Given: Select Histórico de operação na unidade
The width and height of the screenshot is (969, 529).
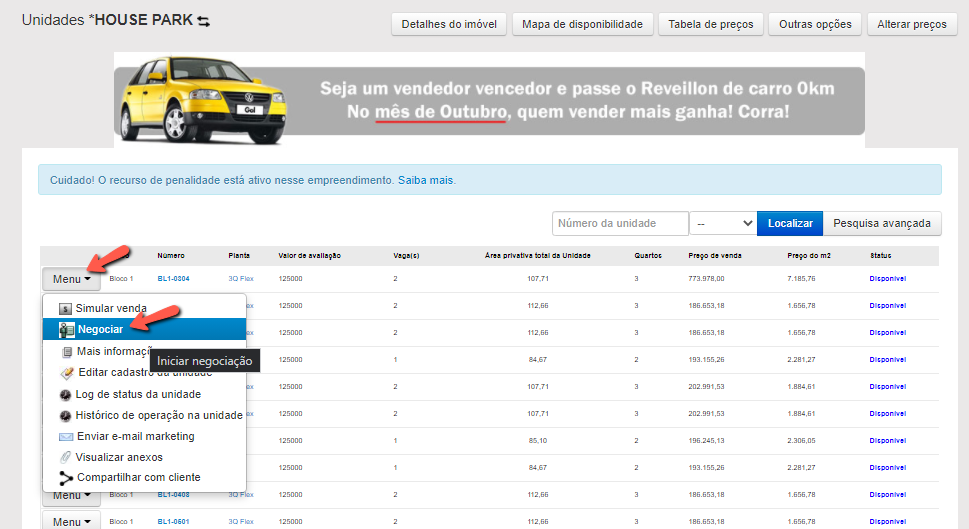Looking at the screenshot, I should click(x=159, y=415).
